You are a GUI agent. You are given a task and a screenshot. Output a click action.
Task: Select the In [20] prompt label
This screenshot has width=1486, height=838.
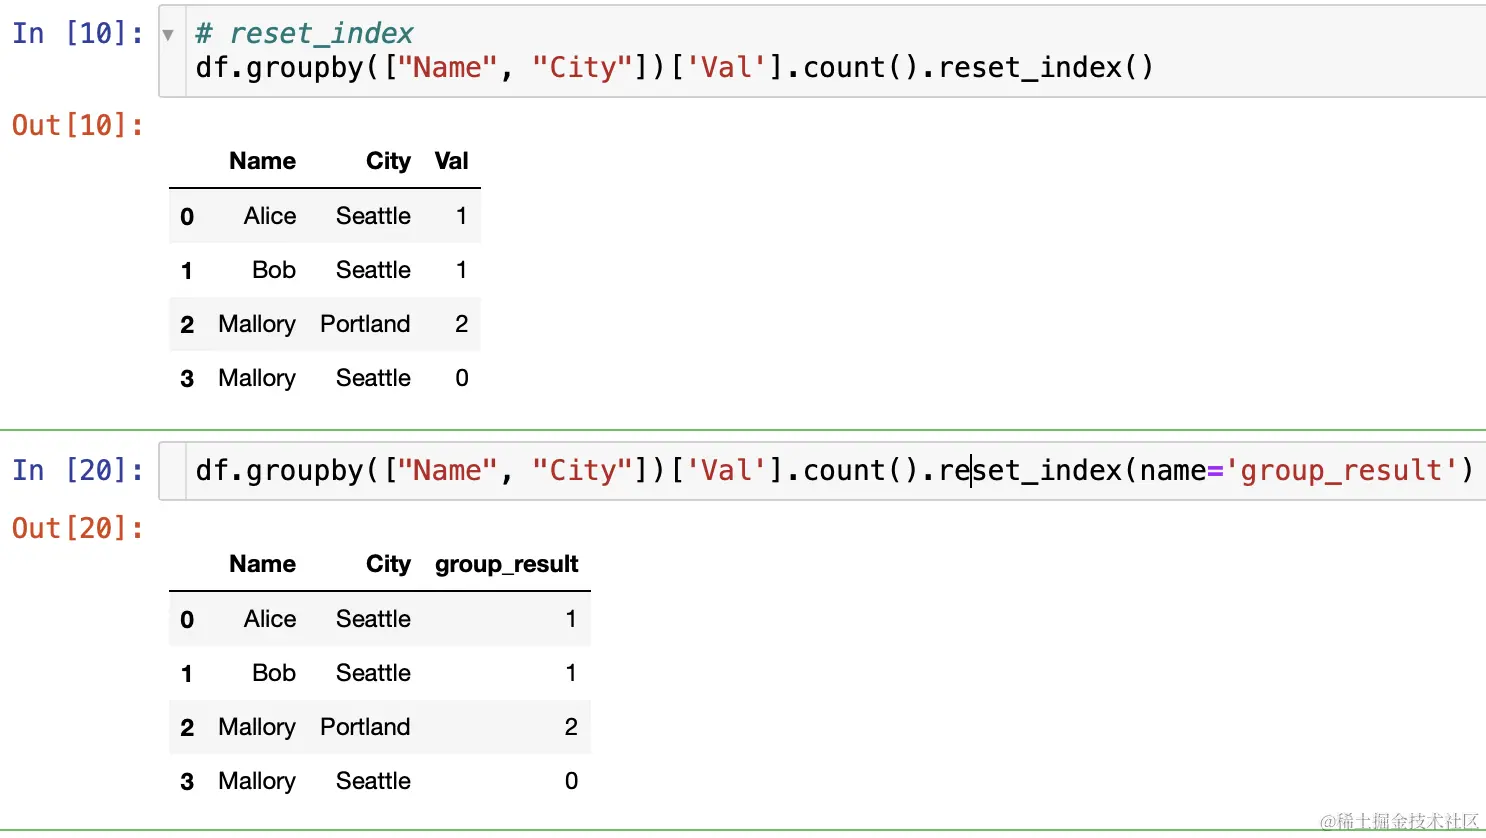pos(78,470)
